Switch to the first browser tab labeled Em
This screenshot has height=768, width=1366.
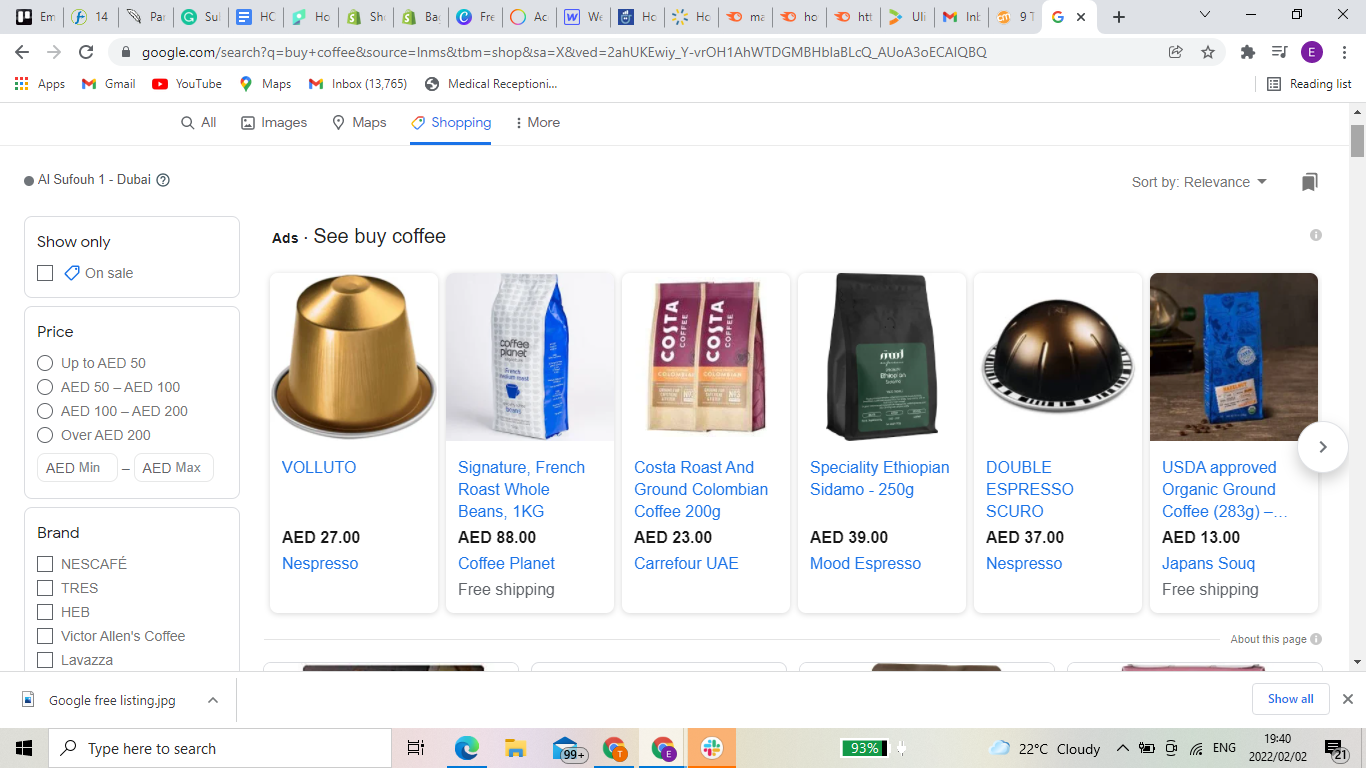click(35, 17)
